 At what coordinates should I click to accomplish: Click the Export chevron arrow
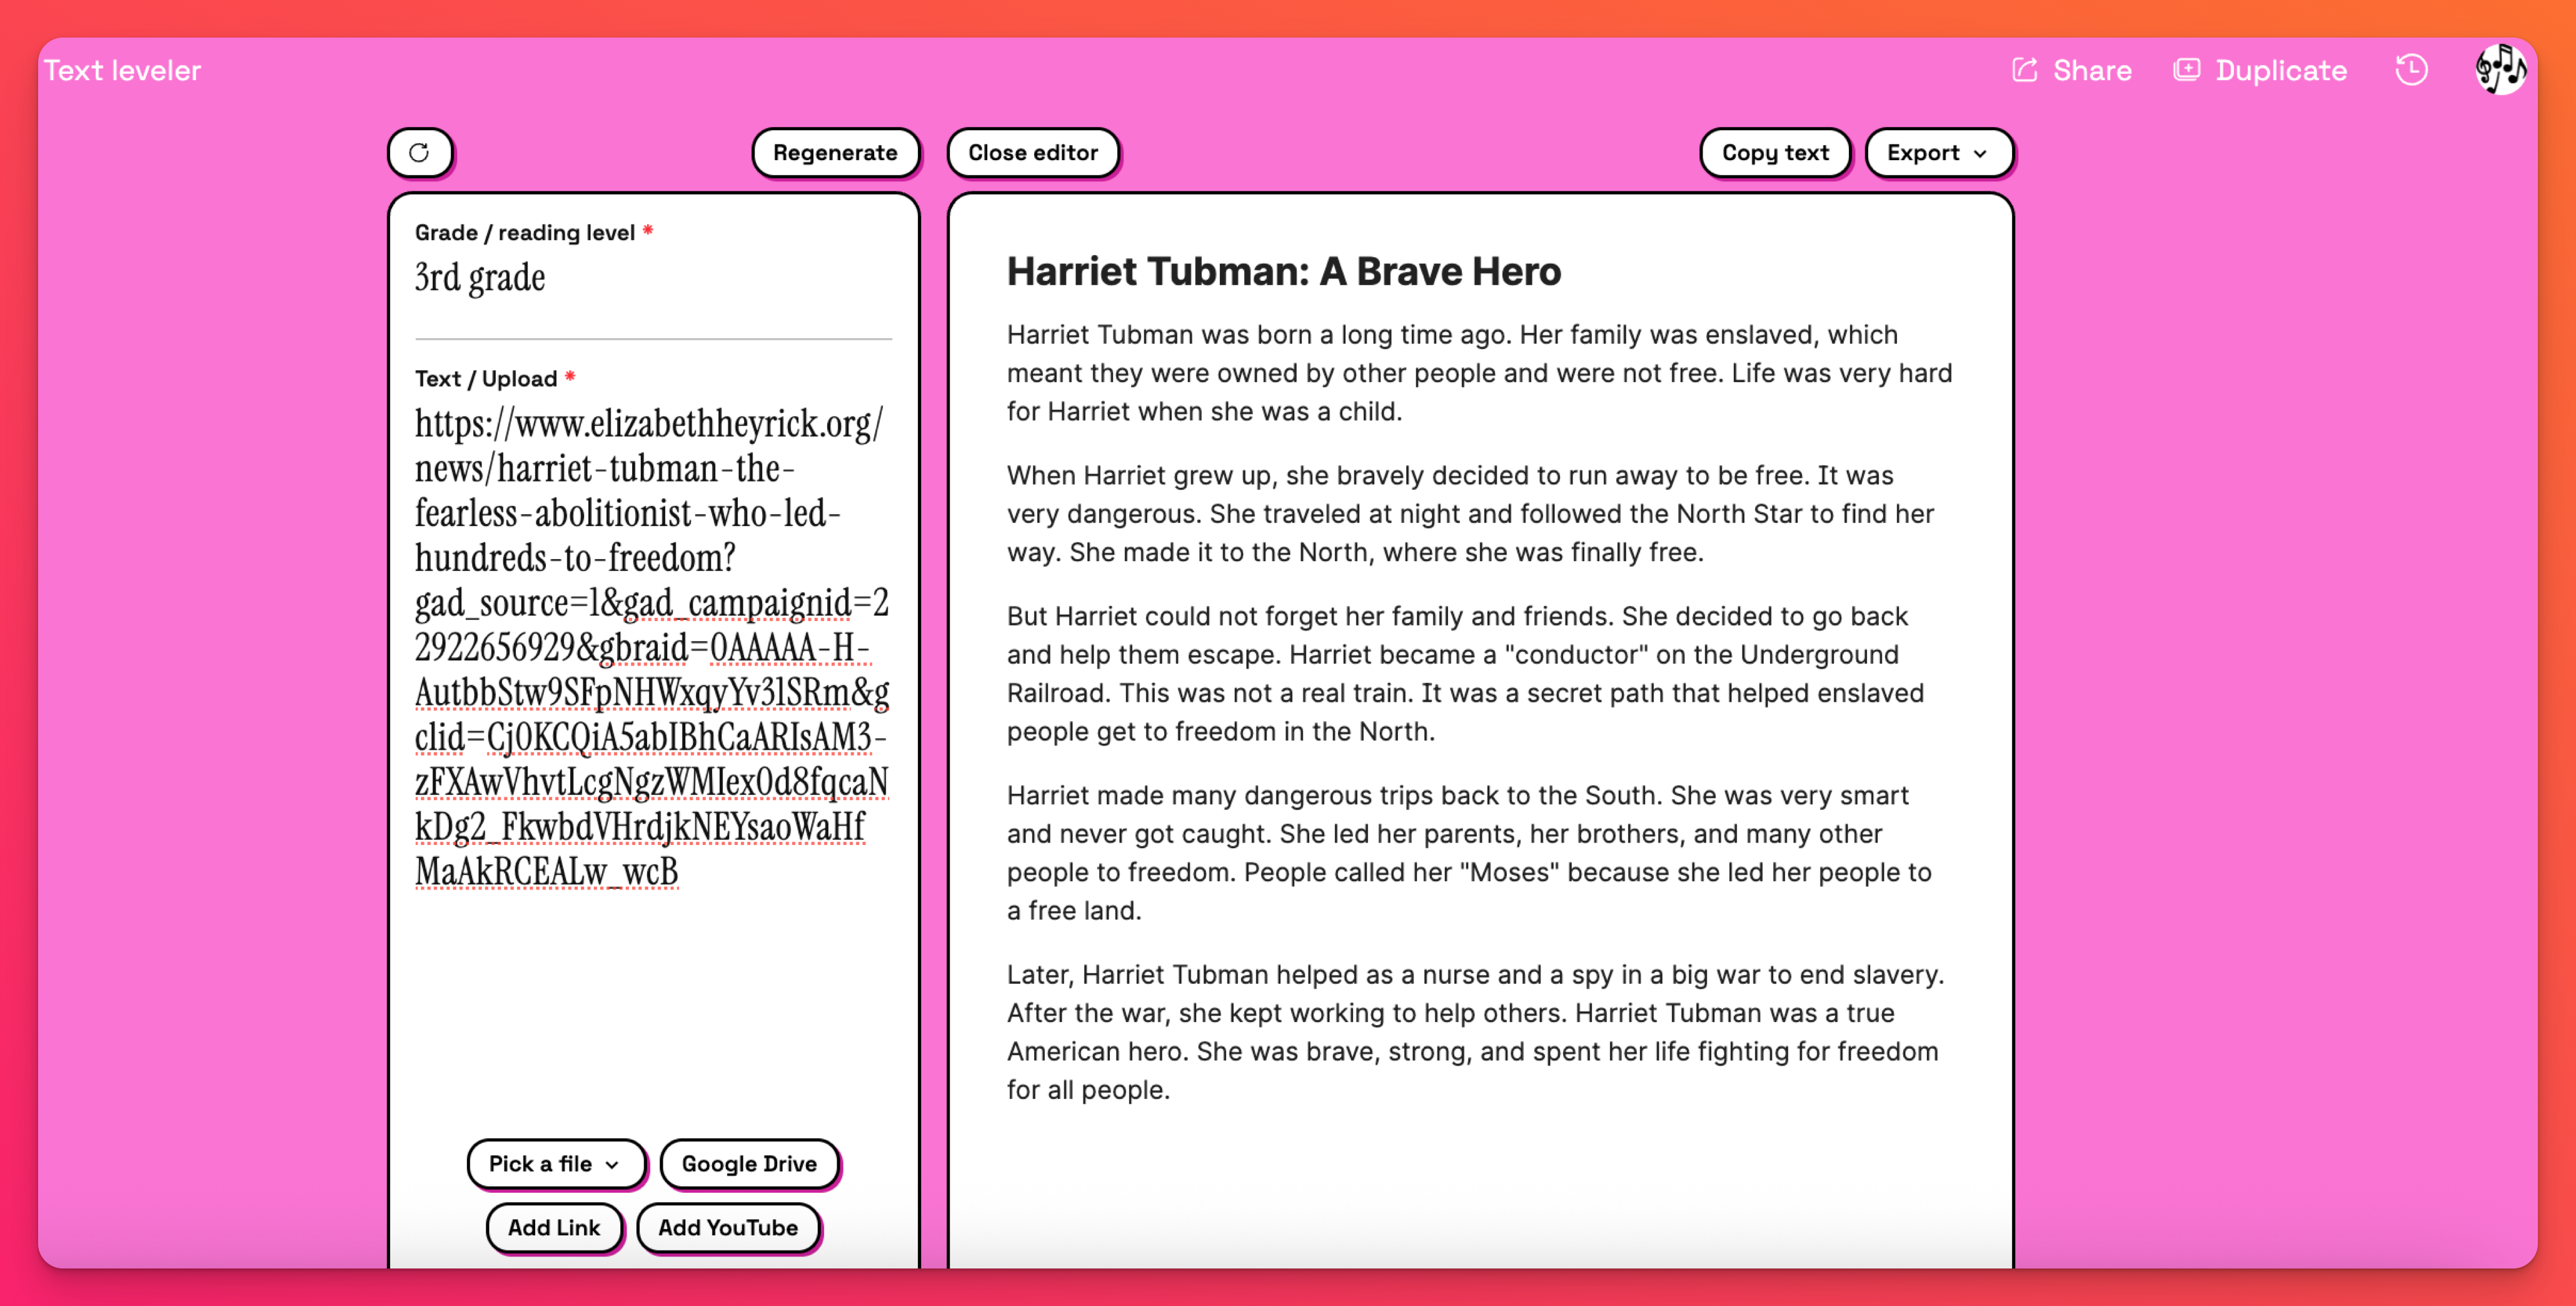(x=1980, y=154)
